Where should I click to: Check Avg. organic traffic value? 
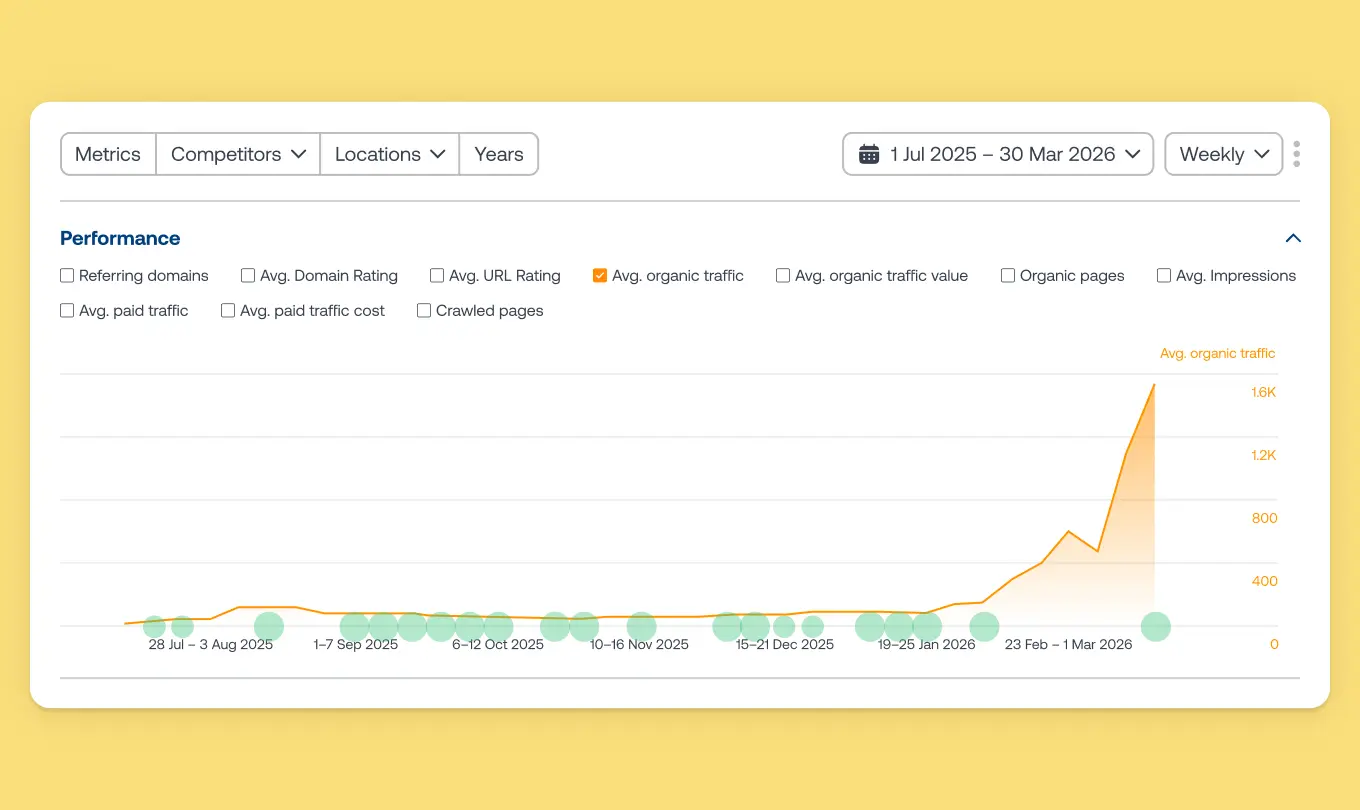coord(783,274)
